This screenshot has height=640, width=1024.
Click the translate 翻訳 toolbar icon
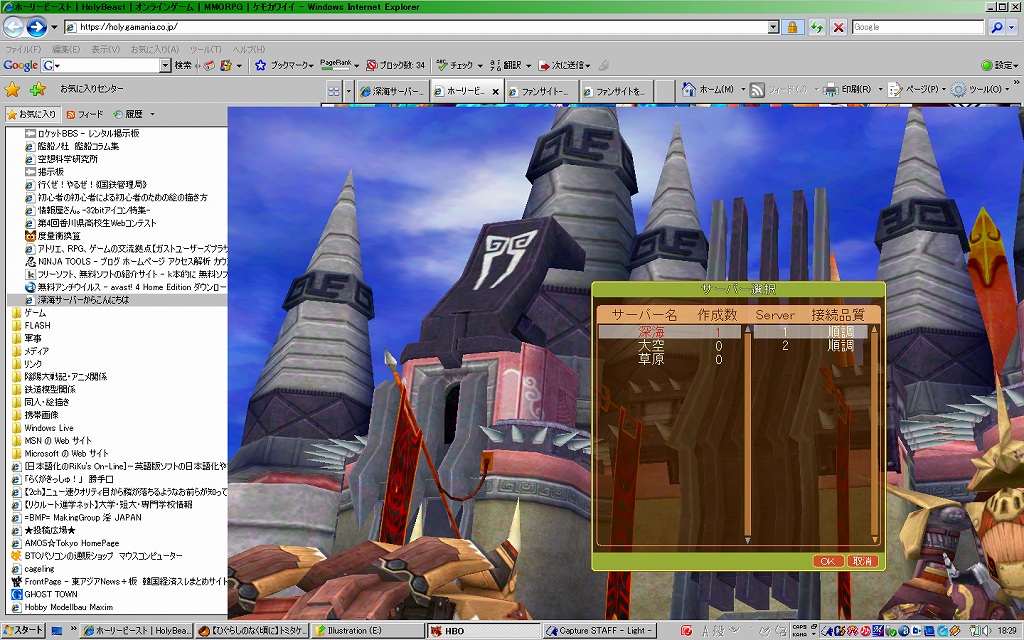495,65
